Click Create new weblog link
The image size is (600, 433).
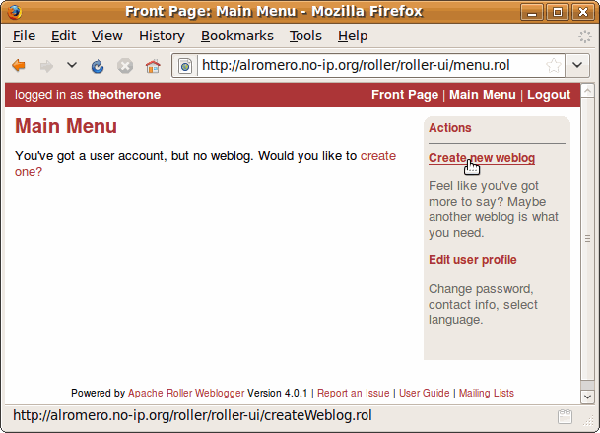pos(482,158)
